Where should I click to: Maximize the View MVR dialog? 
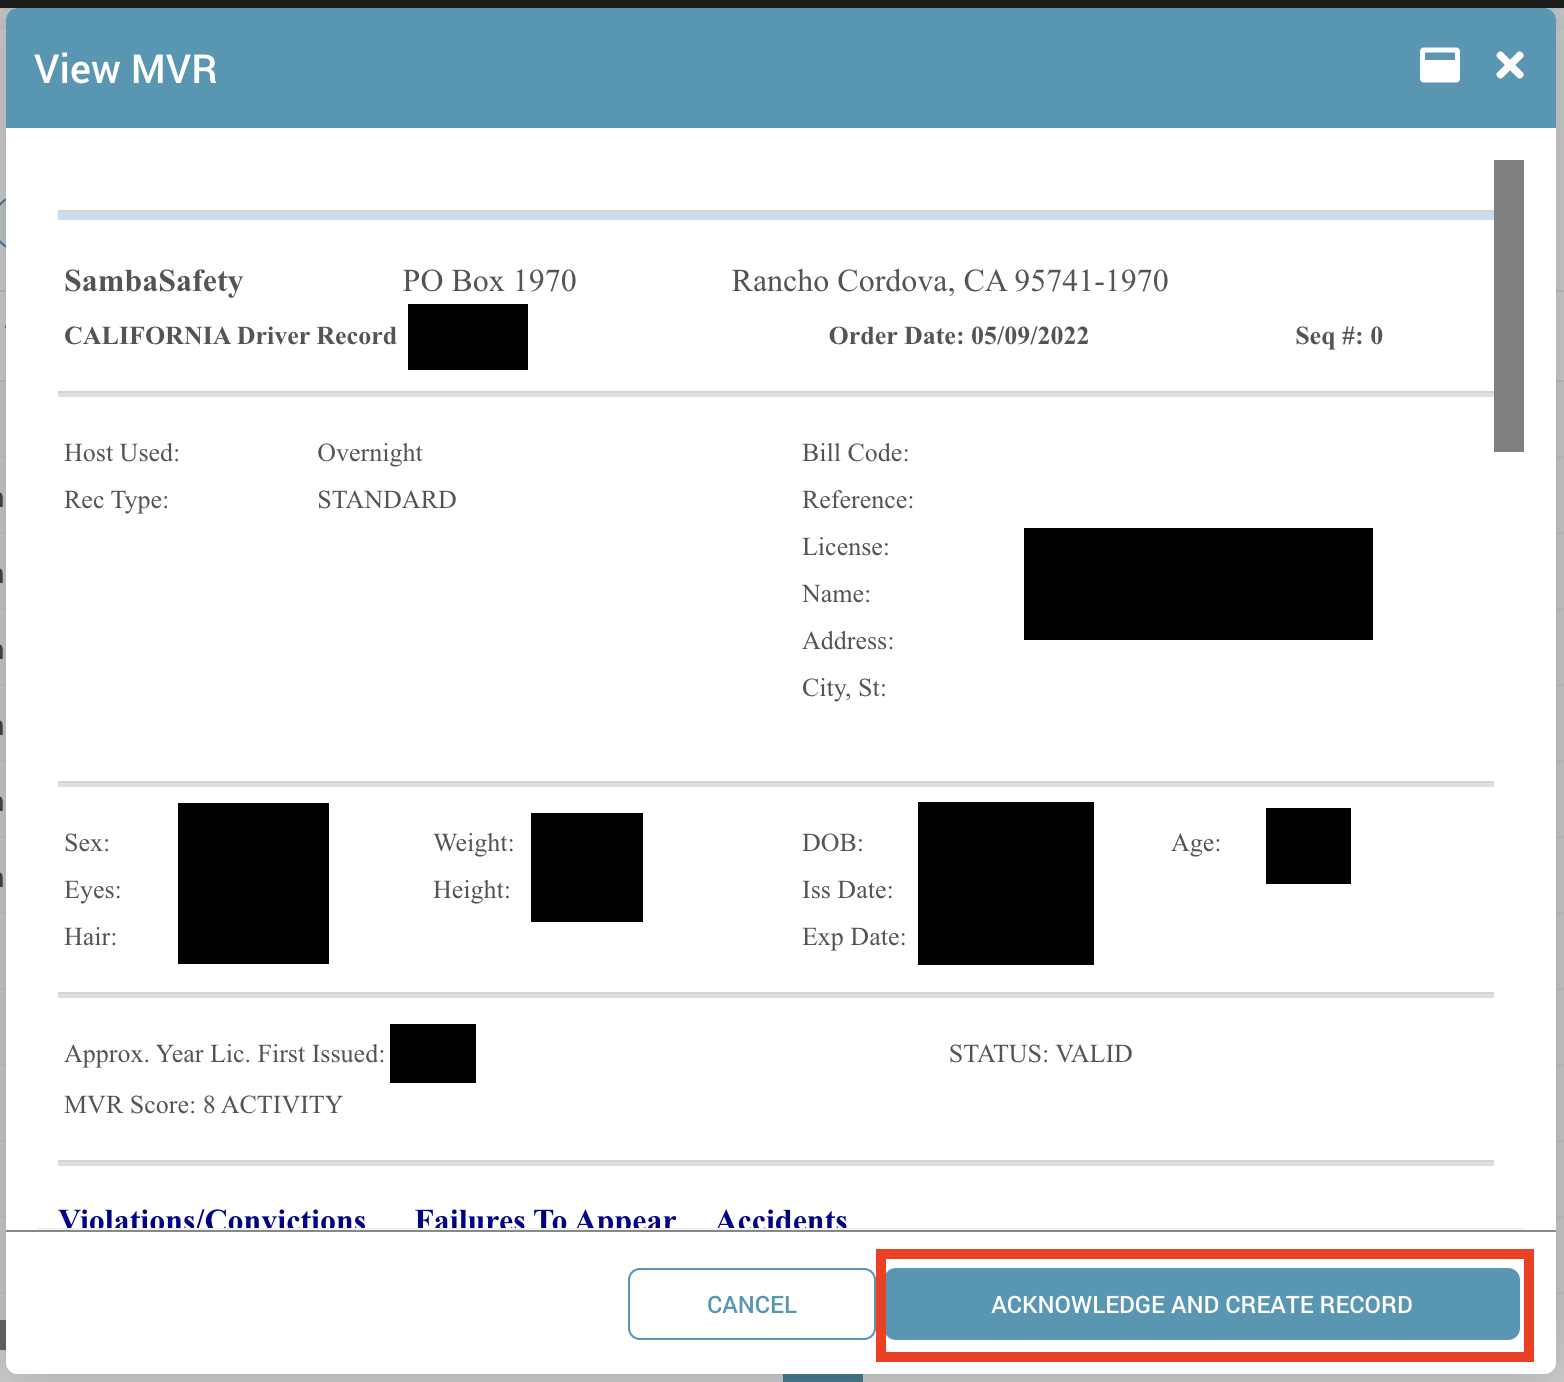(x=1439, y=66)
